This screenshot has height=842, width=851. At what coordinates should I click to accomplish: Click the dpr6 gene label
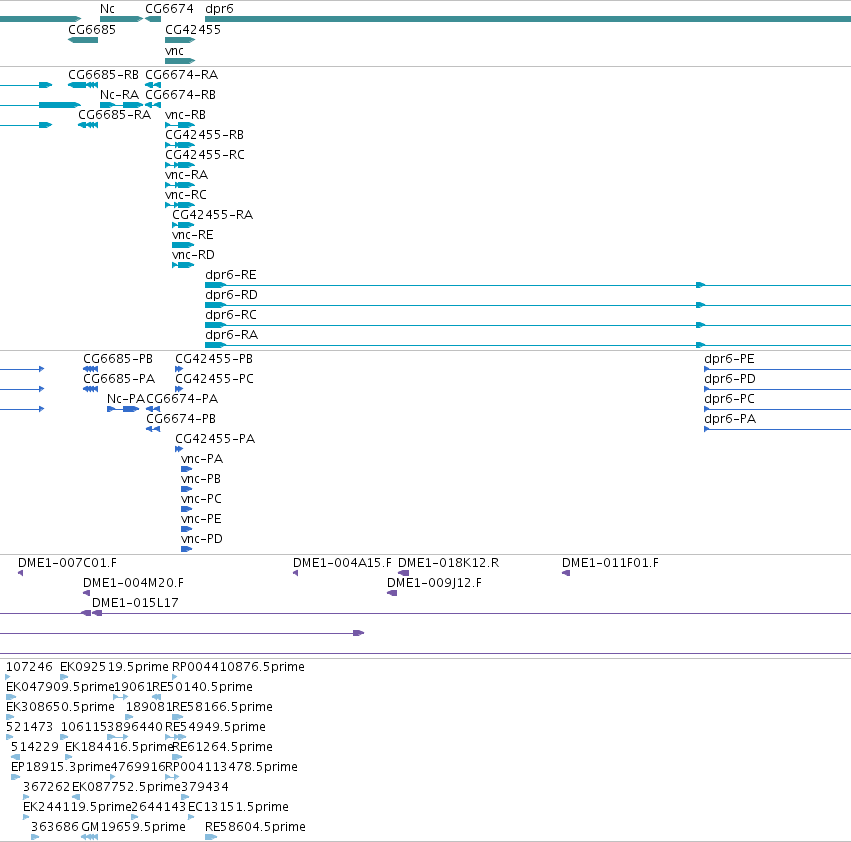click(x=219, y=9)
